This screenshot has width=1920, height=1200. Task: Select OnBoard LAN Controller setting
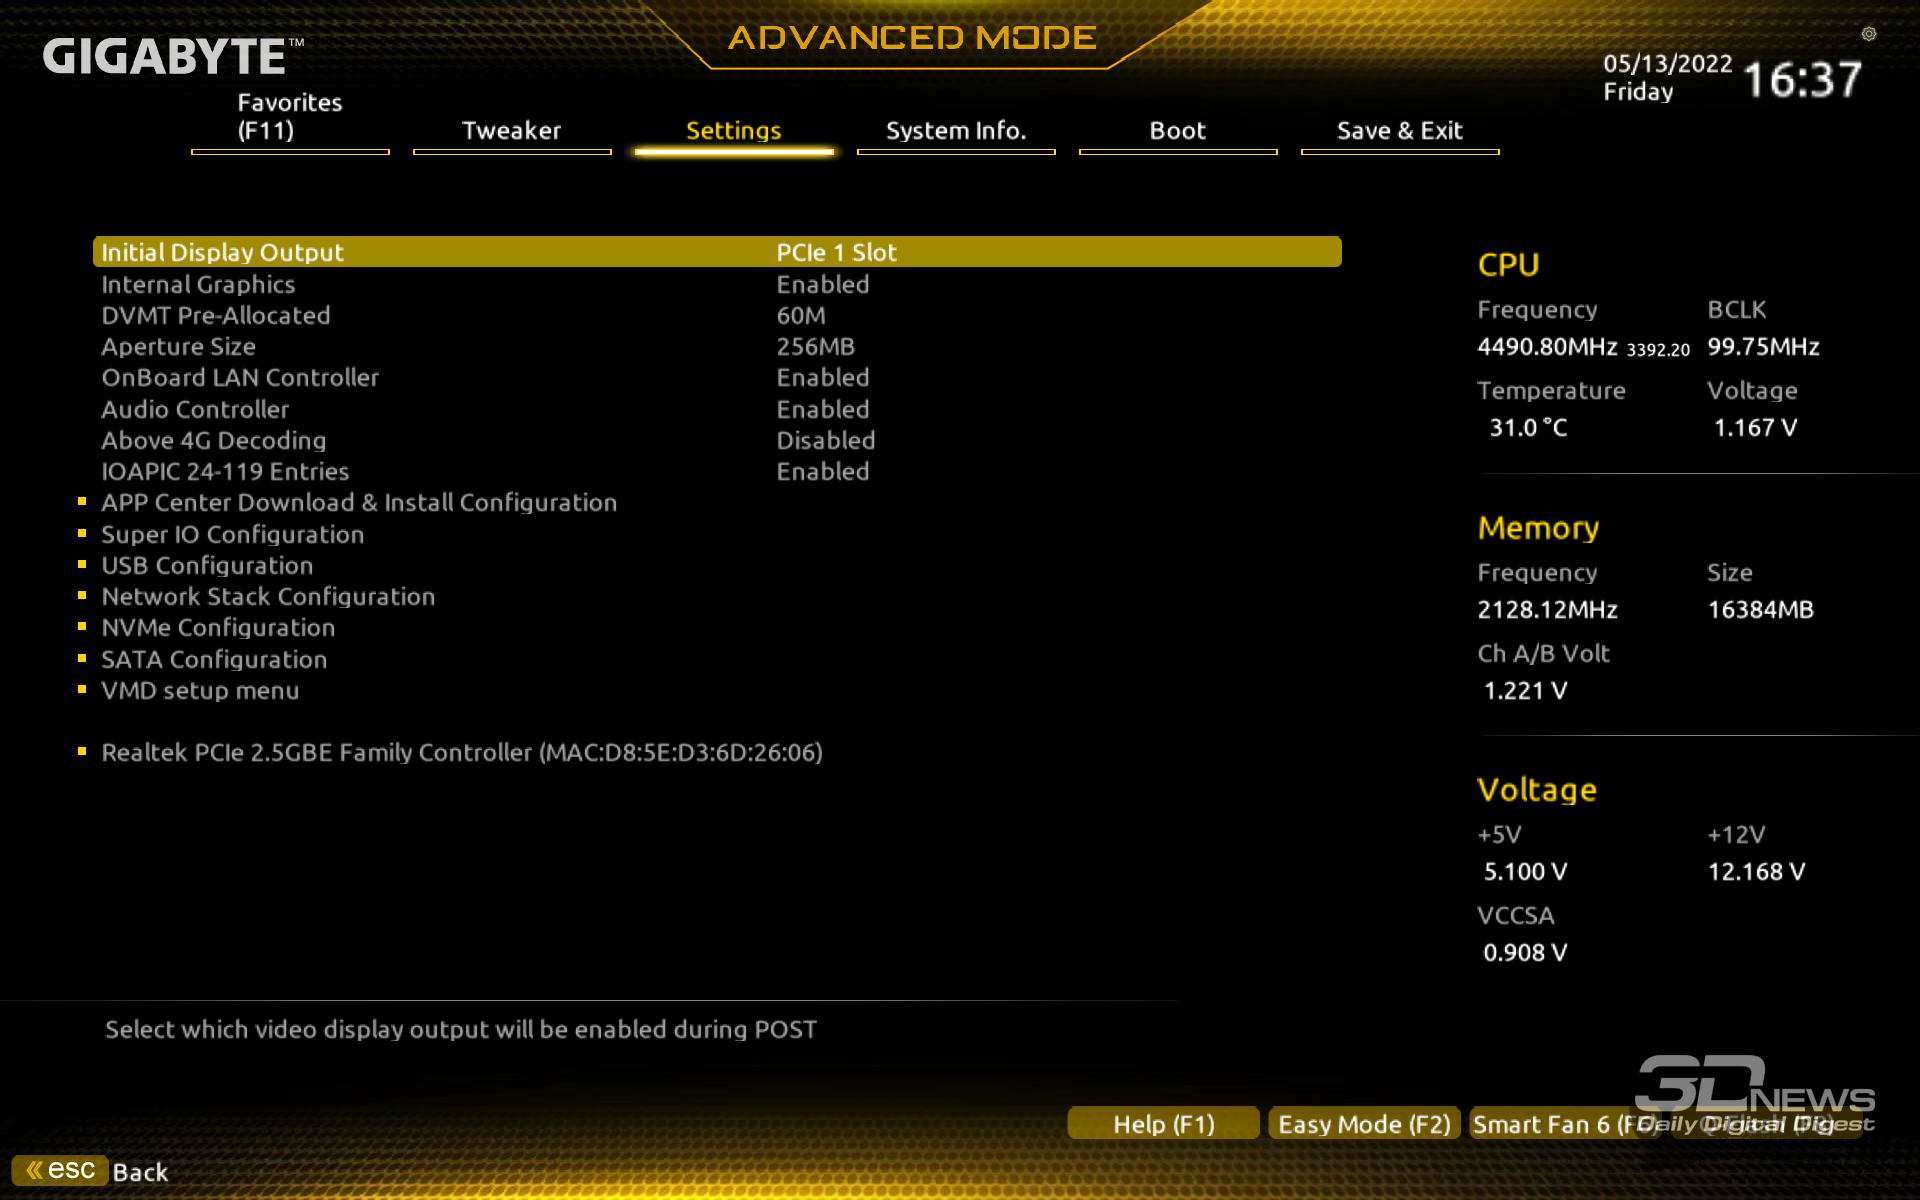click(240, 377)
